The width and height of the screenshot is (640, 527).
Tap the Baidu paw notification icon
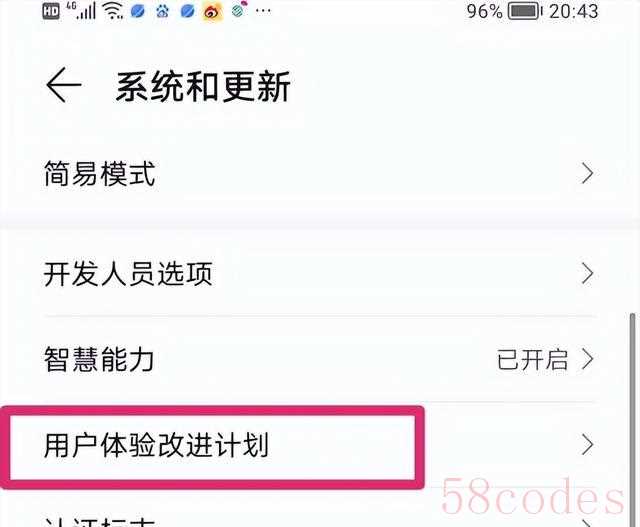pyautogui.click(x=162, y=11)
